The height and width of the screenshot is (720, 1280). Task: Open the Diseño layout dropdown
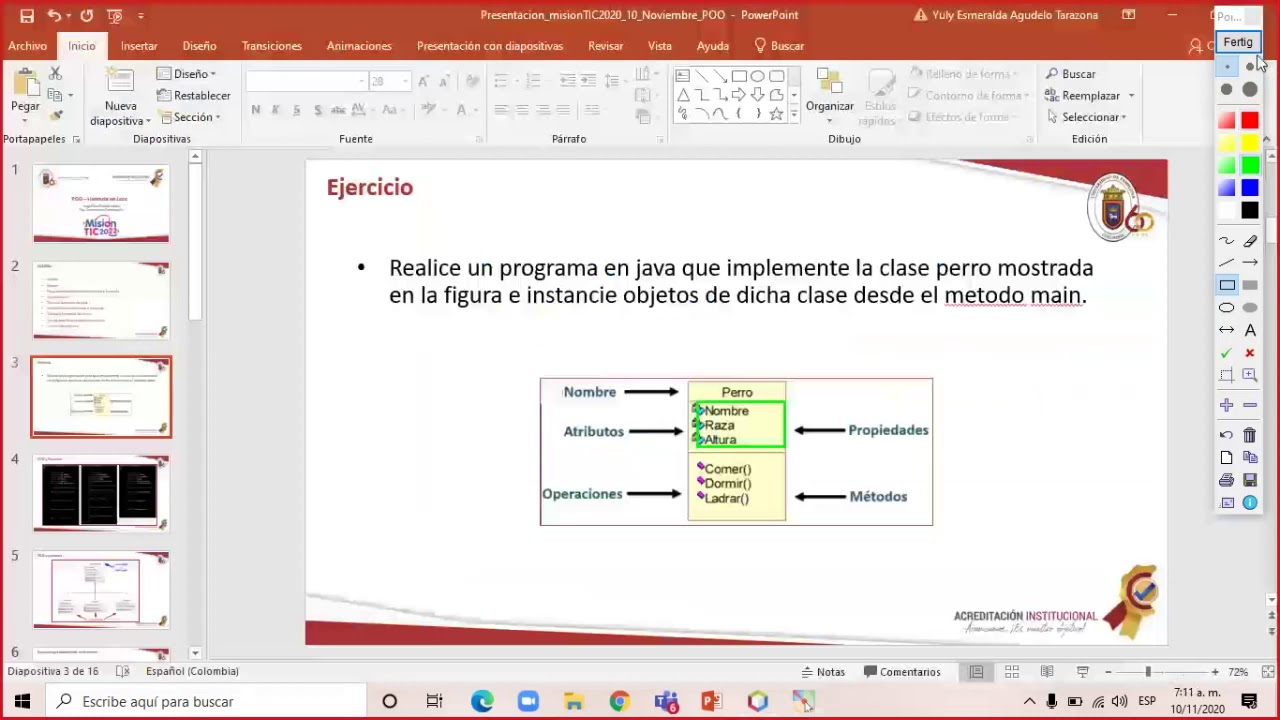187,74
